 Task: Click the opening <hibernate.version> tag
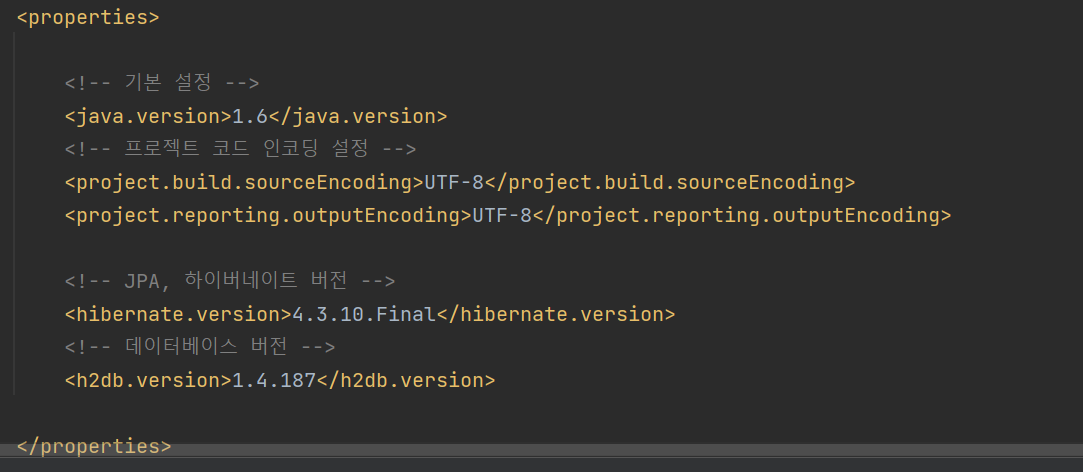pos(178,314)
